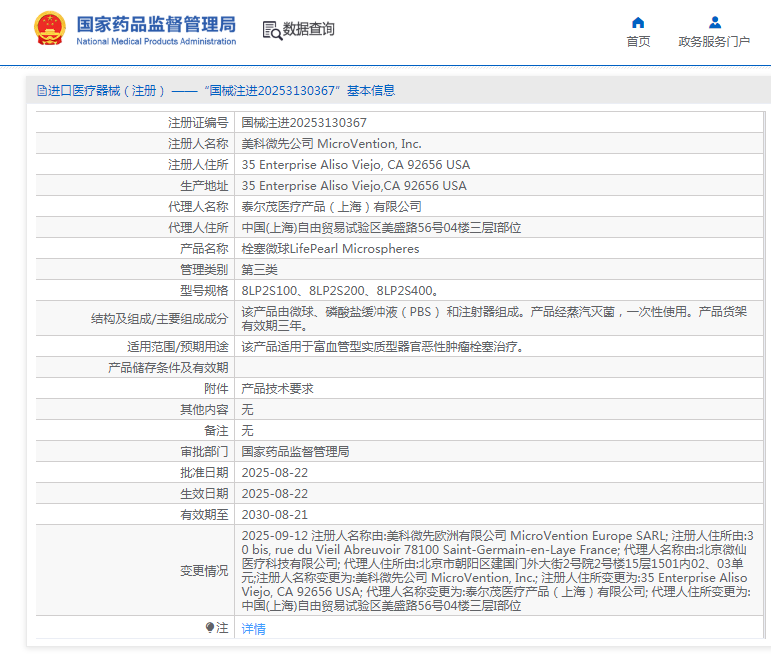Click the lightbulb icon beside 注

(x=210, y=628)
